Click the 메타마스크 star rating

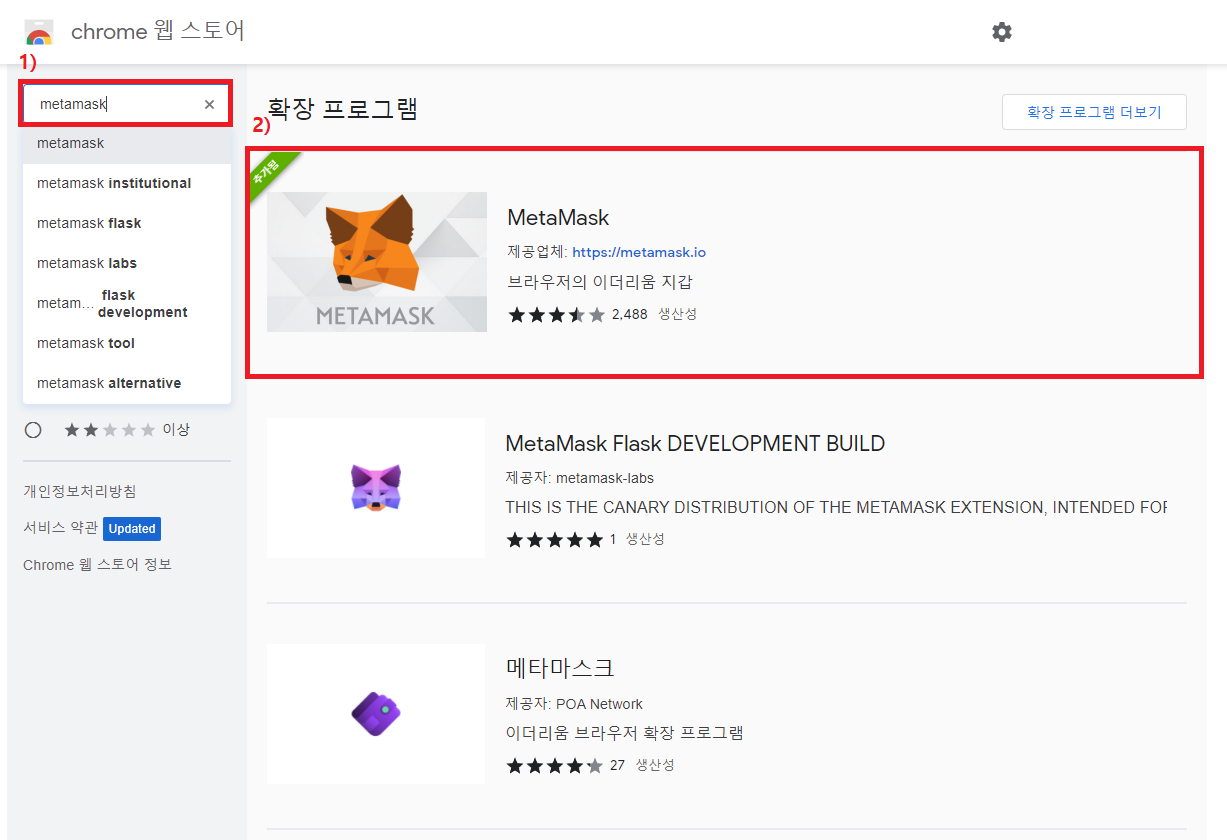pos(554,766)
